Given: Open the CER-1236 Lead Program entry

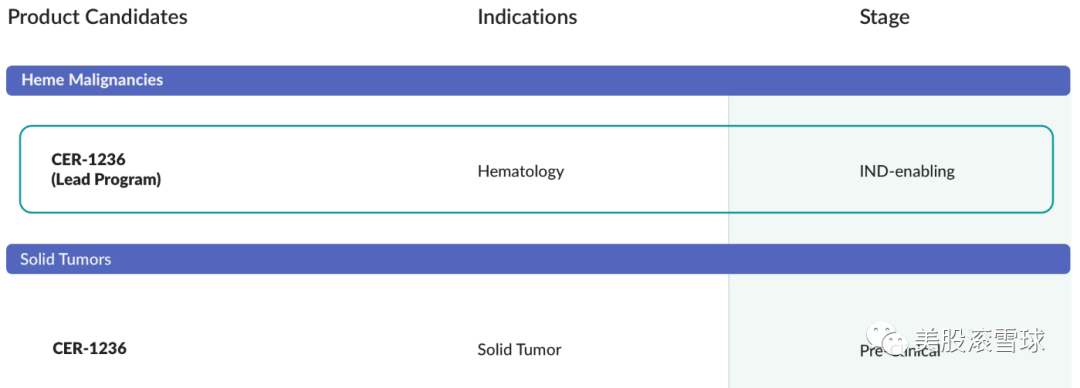Looking at the screenshot, I should [x=106, y=170].
